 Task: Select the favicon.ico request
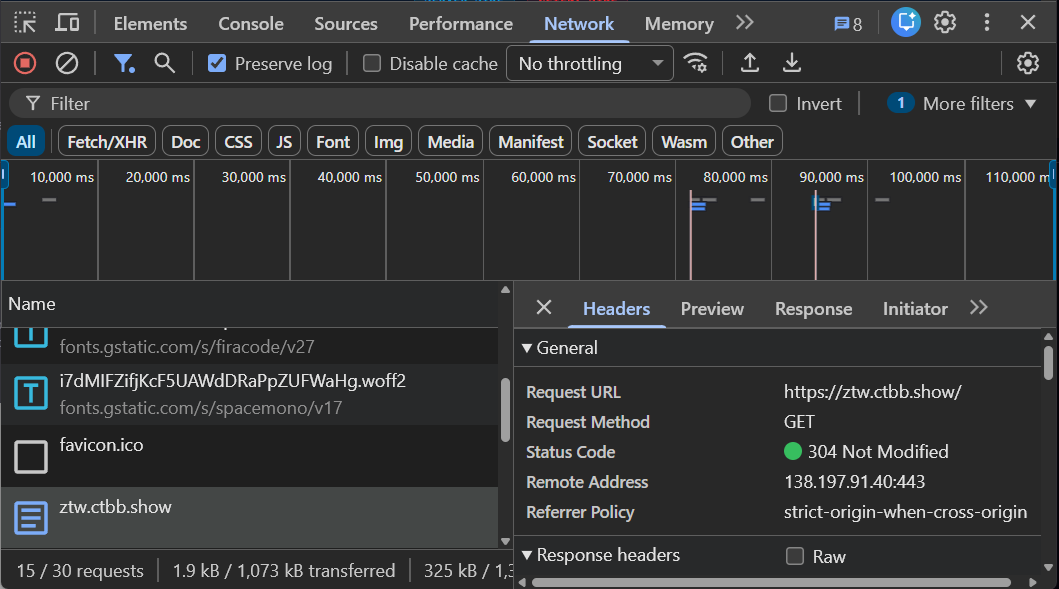pos(101,445)
